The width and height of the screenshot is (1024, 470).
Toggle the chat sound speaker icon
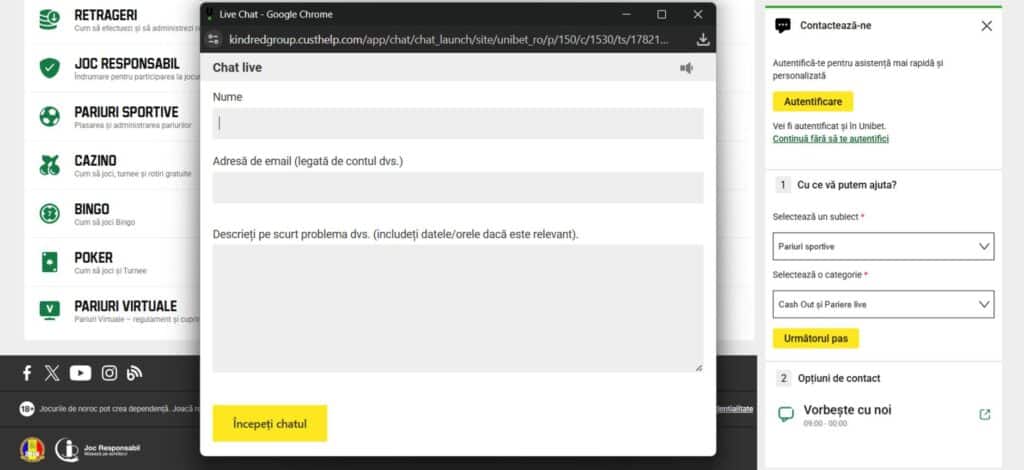coord(686,68)
